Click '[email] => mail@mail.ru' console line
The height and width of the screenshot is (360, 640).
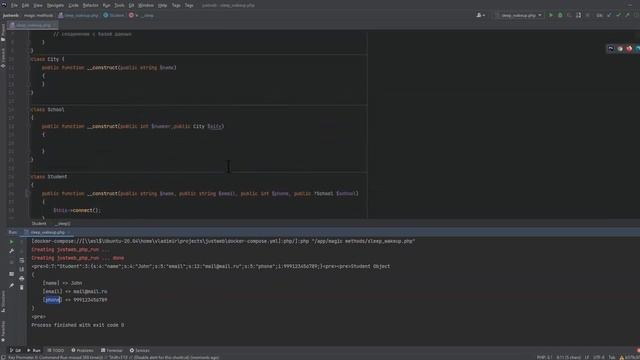click(x=75, y=291)
